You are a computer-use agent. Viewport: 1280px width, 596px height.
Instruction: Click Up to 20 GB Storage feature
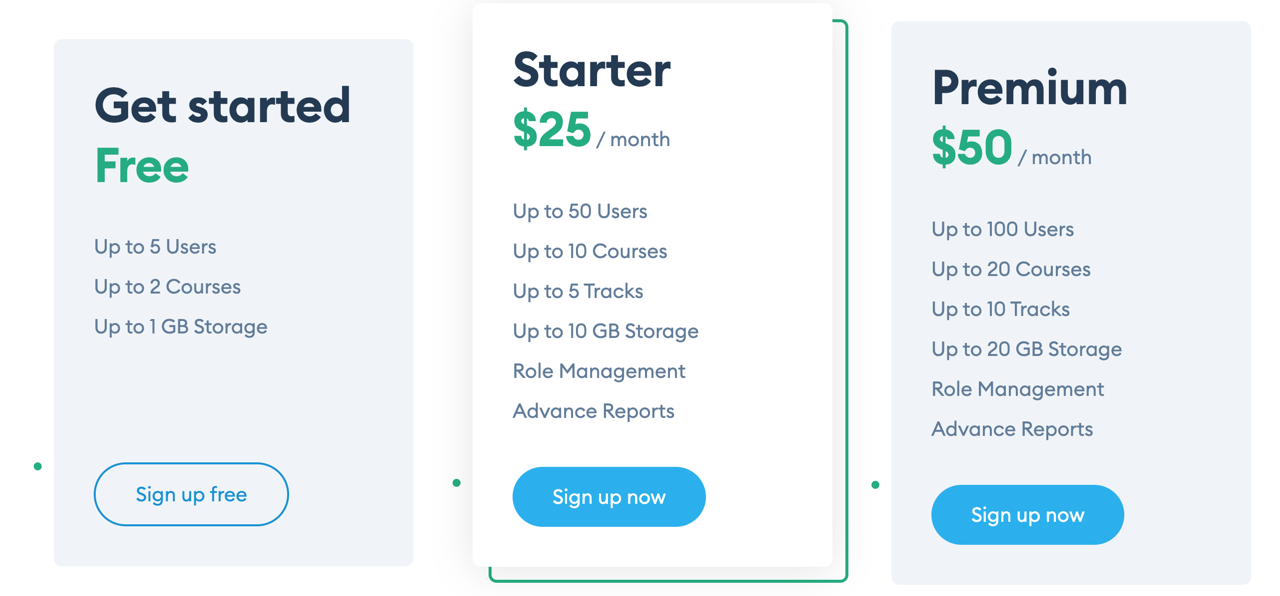coord(1026,349)
